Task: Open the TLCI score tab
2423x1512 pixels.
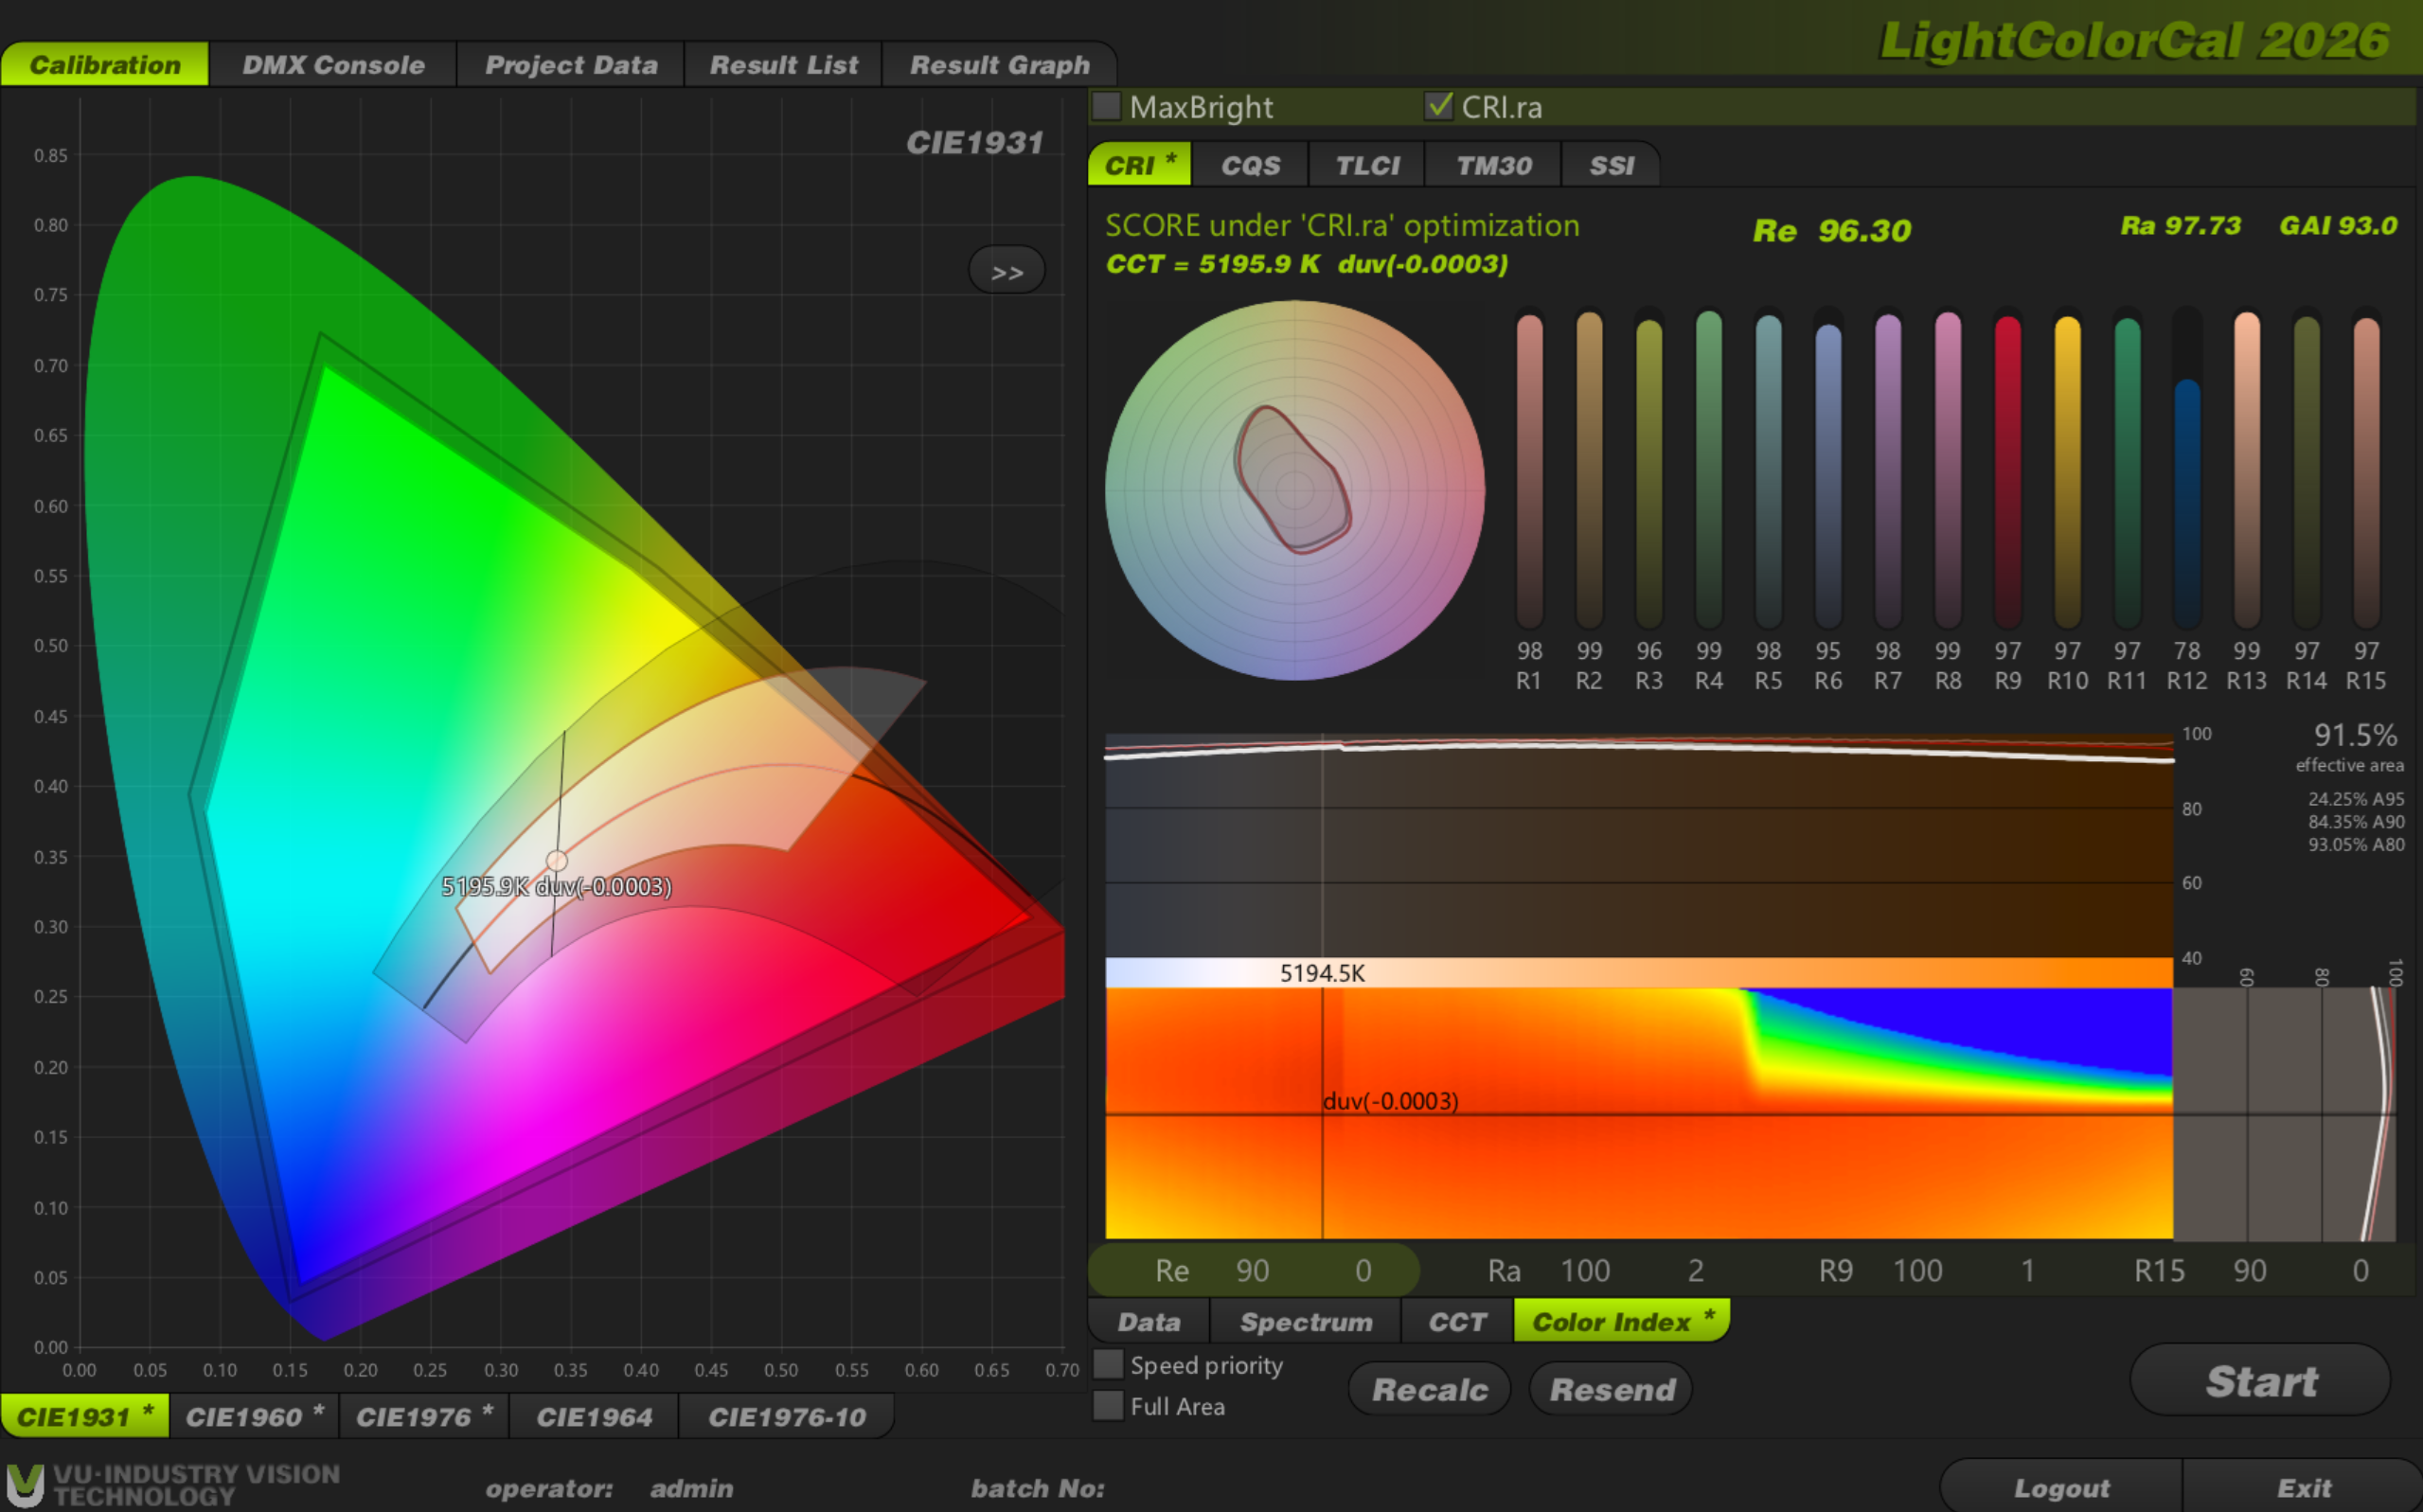Action: (x=1367, y=165)
